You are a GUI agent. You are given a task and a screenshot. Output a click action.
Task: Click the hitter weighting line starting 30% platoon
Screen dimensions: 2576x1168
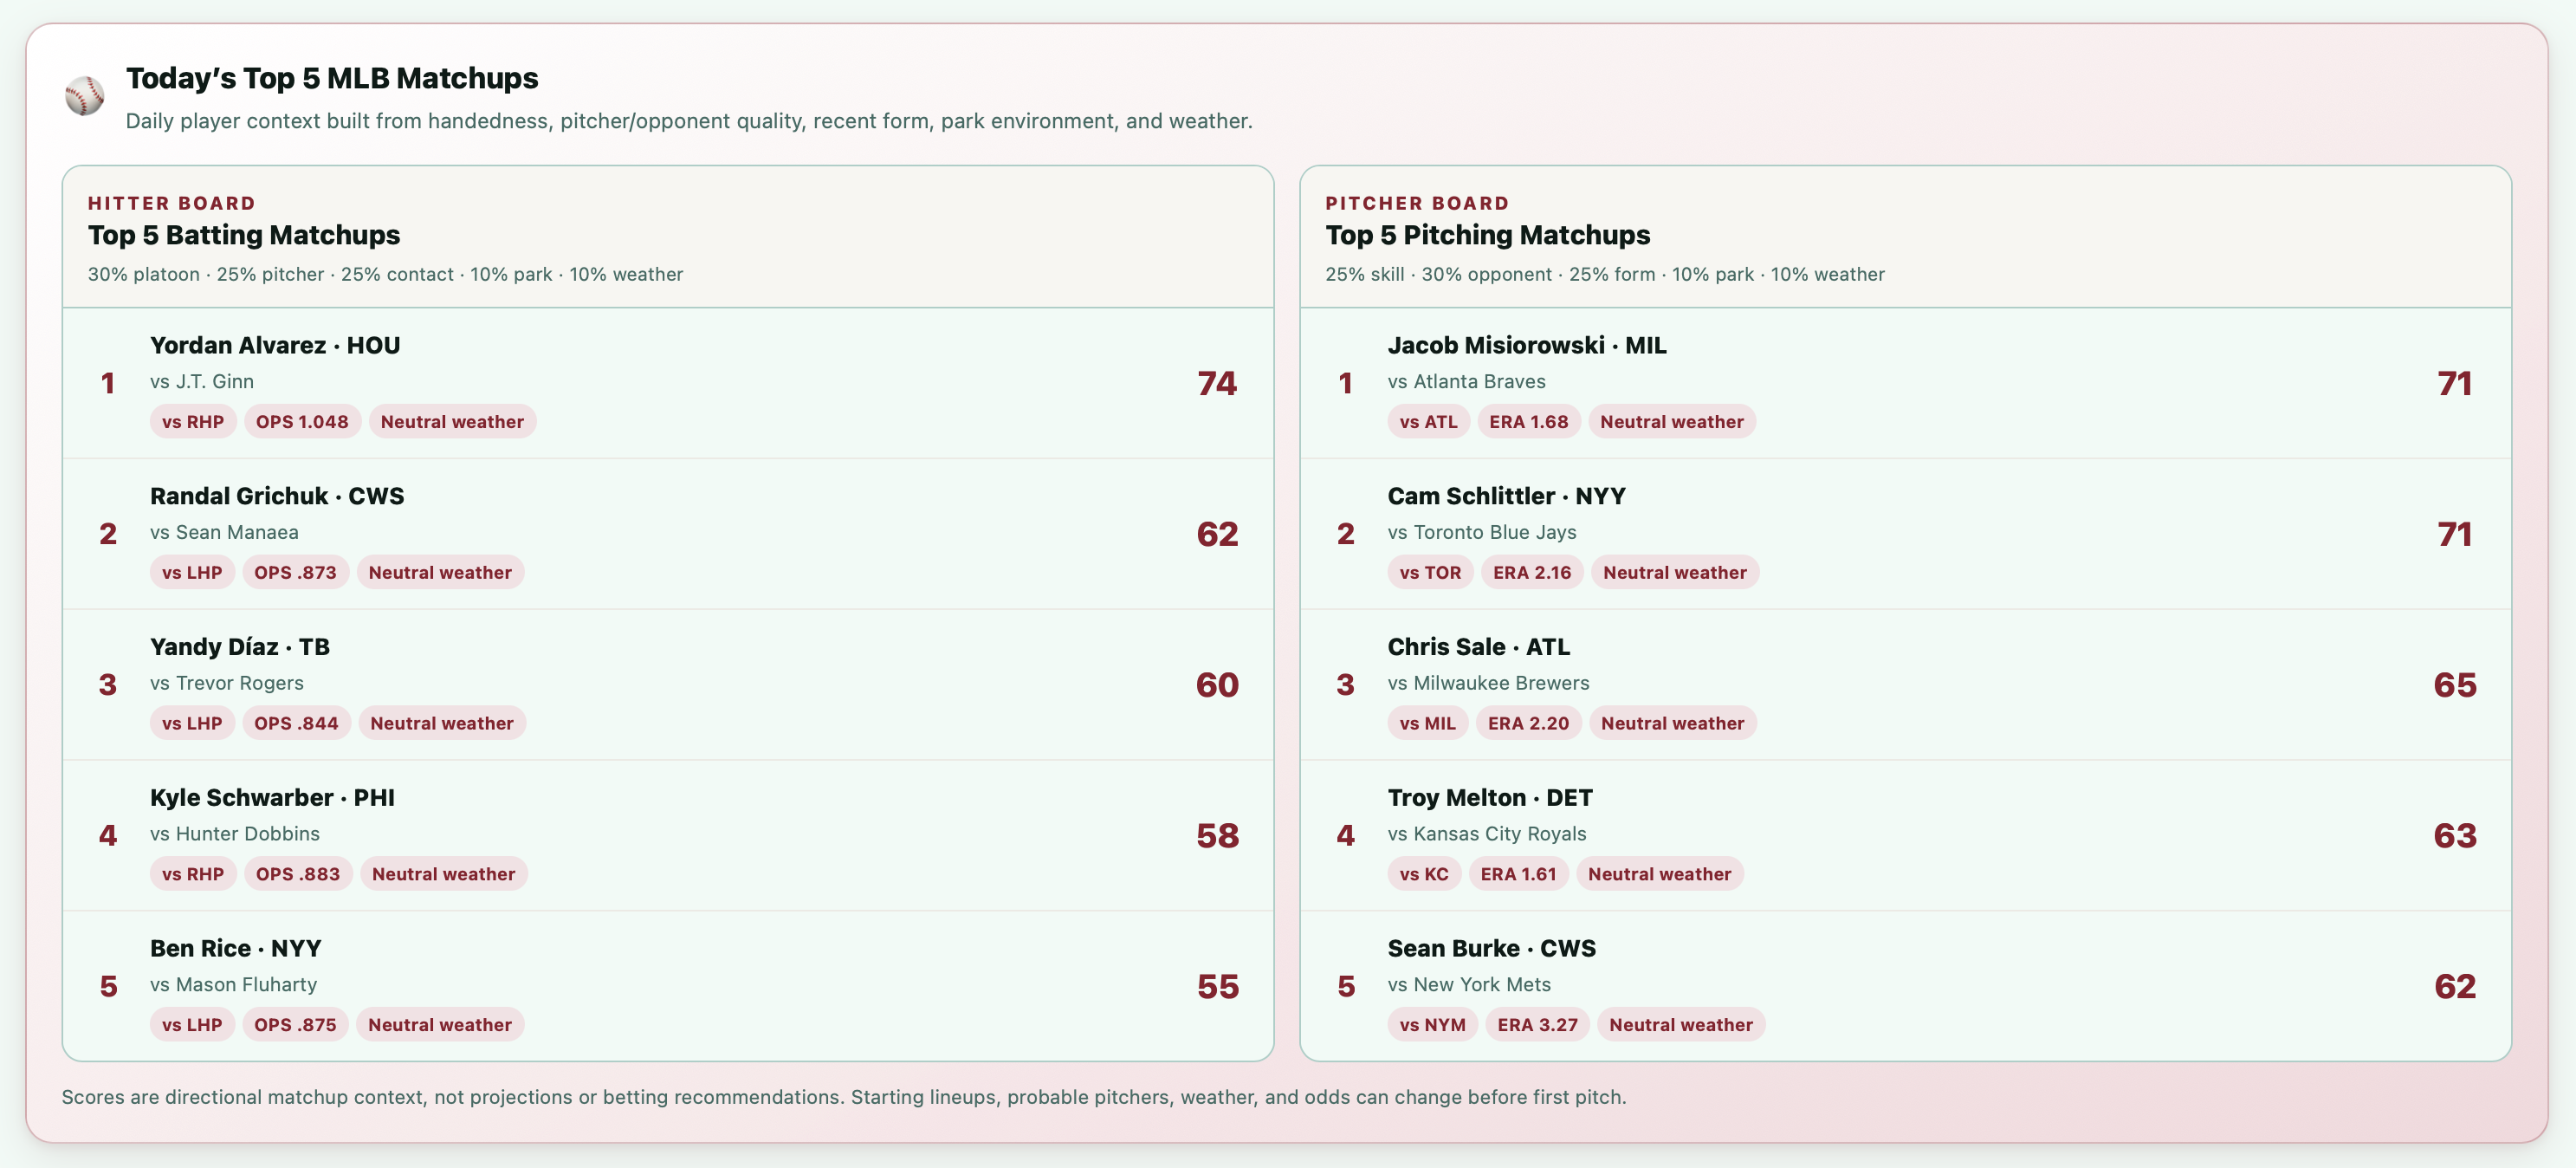(385, 275)
